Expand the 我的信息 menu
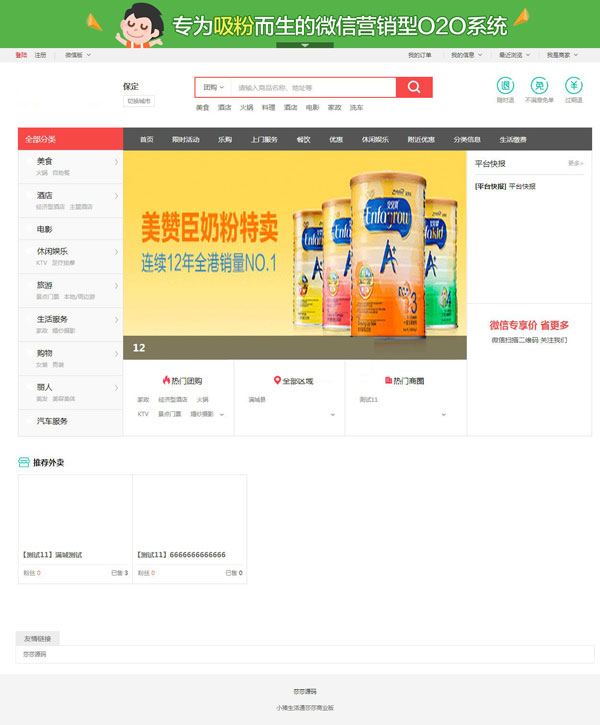Viewport: 600px width, 725px height. point(467,55)
